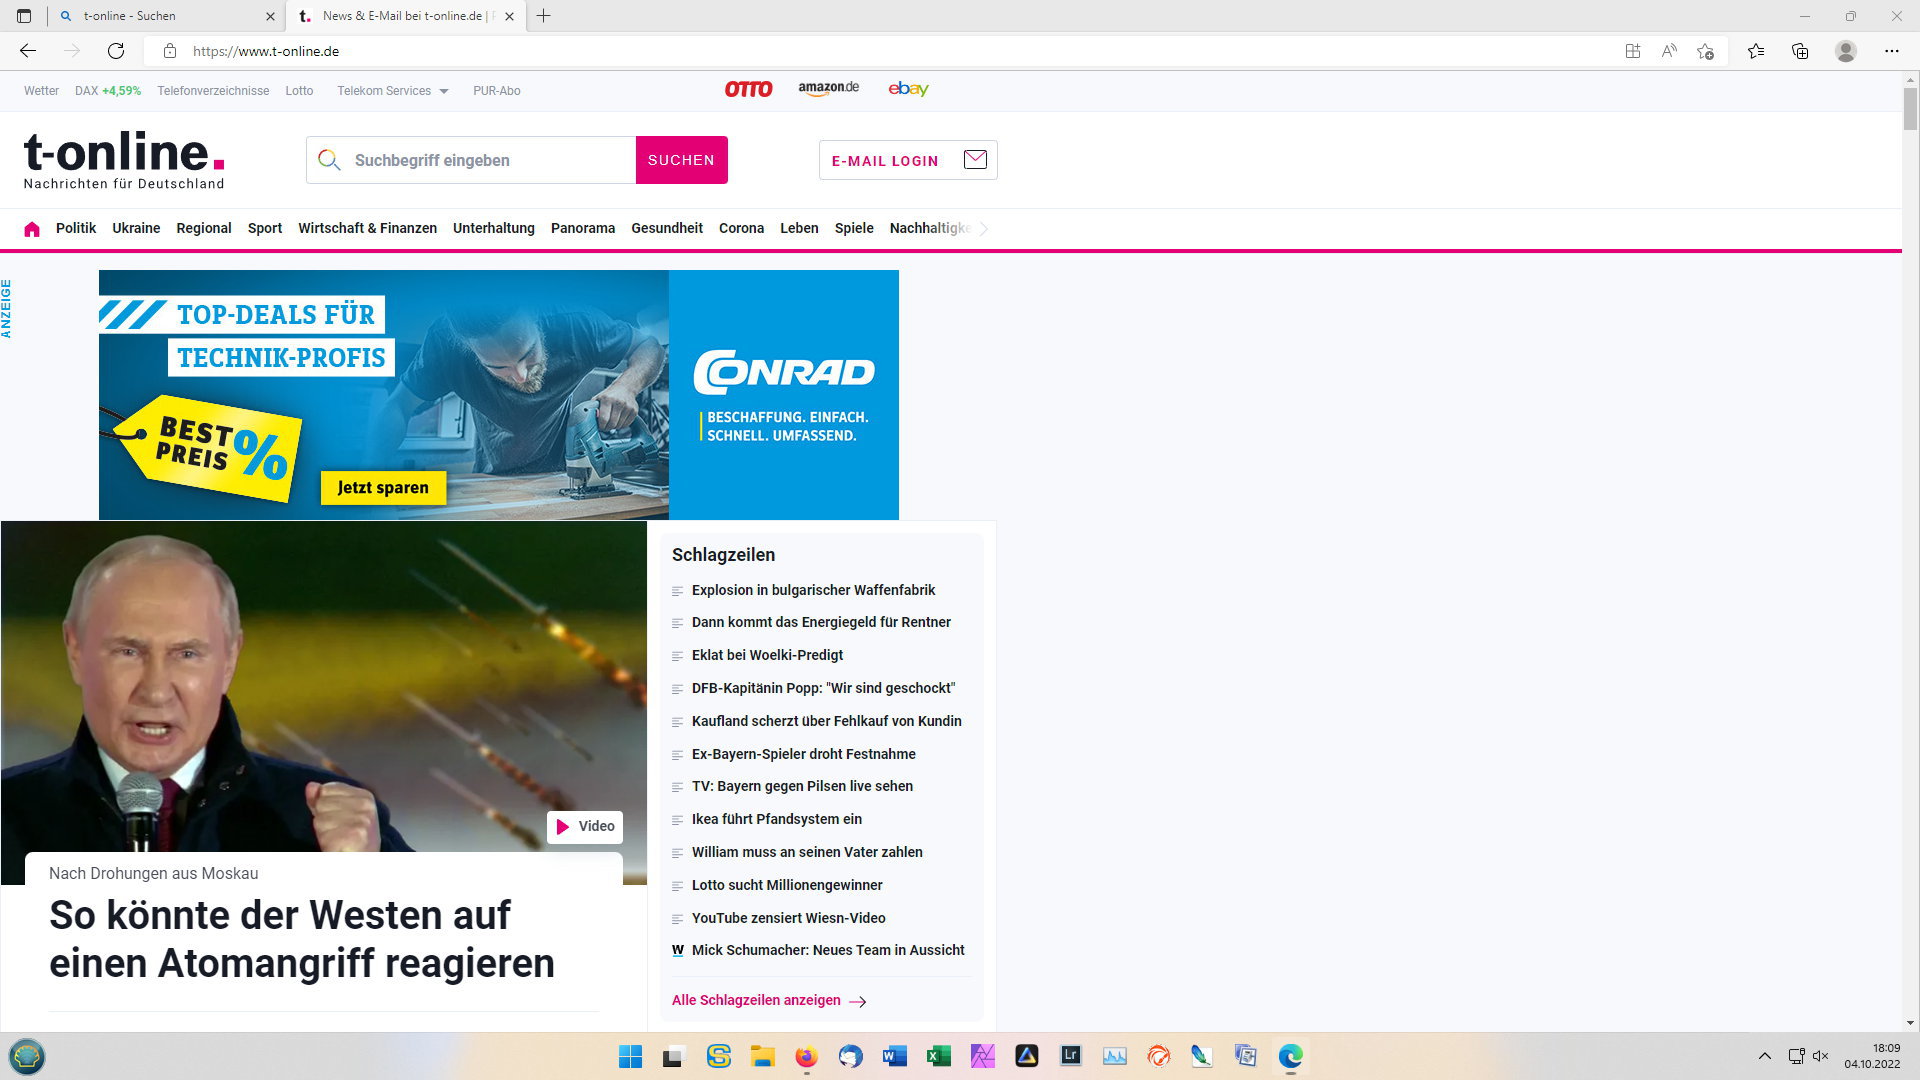Click the envelope icon beside E-Mail Login

(x=975, y=160)
